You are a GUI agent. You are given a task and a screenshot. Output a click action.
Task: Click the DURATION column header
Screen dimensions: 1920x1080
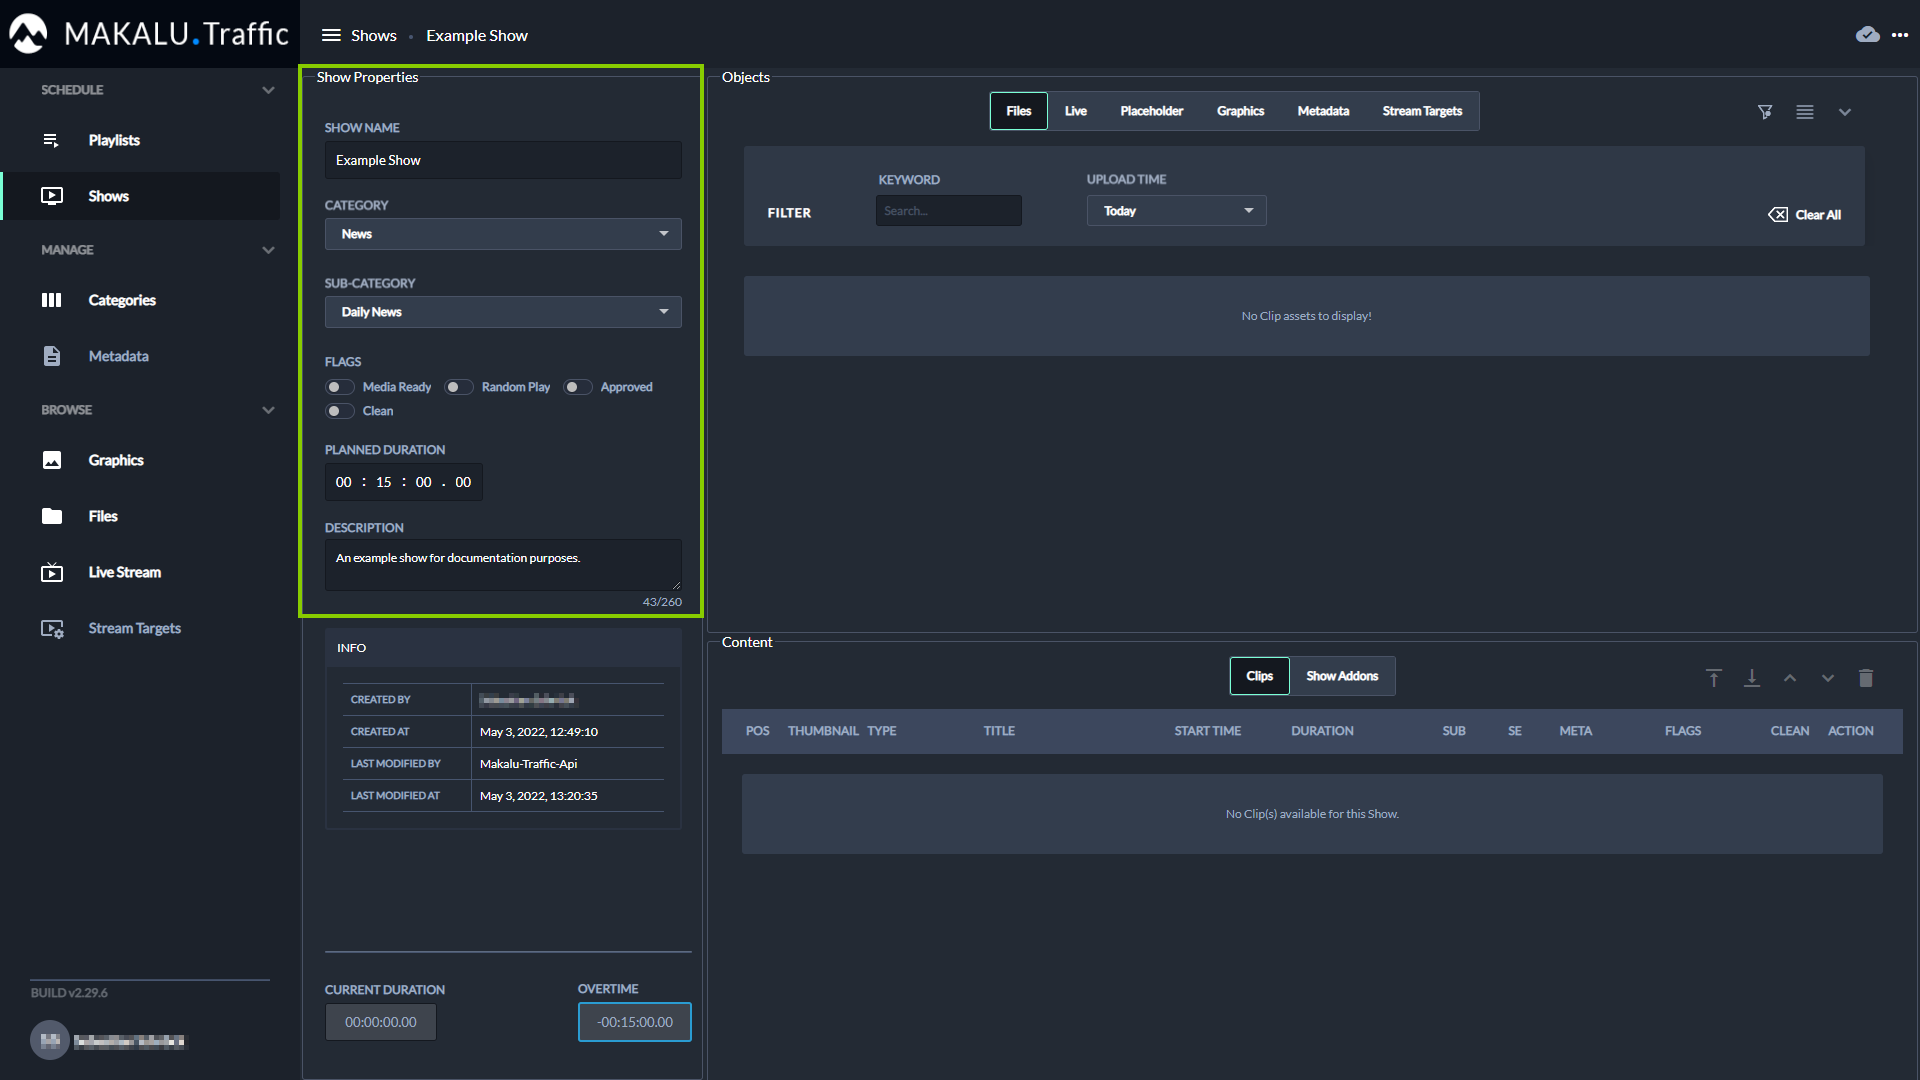tap(1322, 731)
